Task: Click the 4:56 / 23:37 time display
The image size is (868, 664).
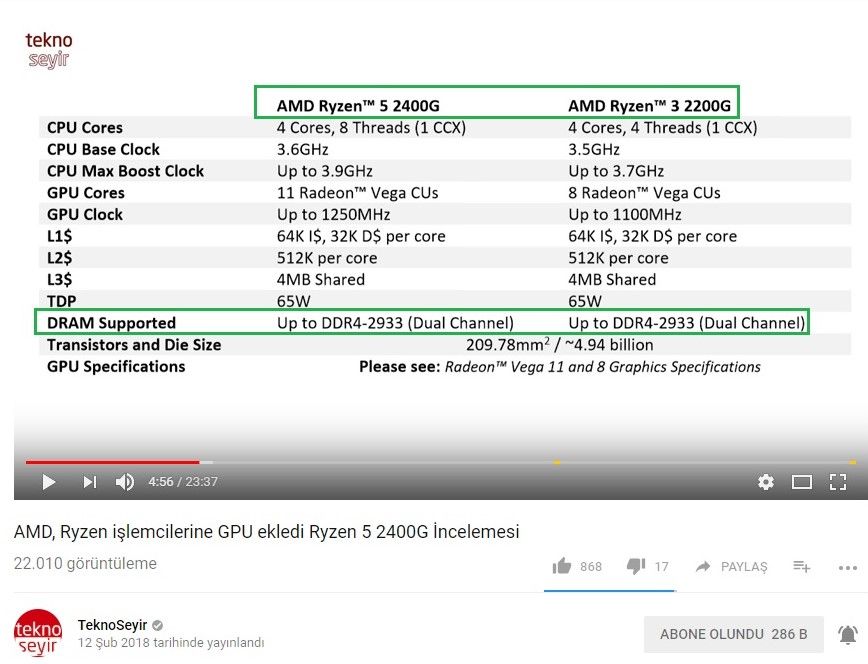Action: [x=183, y=481]
